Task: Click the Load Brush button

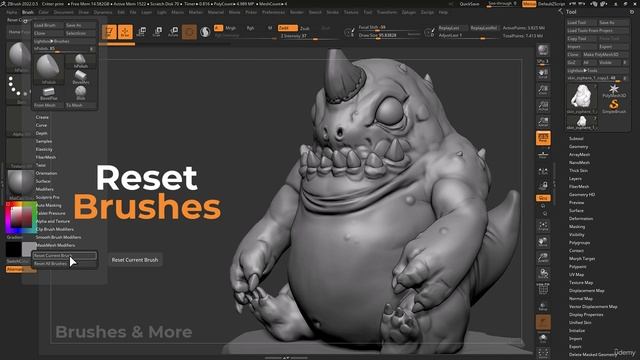Action: [48, 25]
